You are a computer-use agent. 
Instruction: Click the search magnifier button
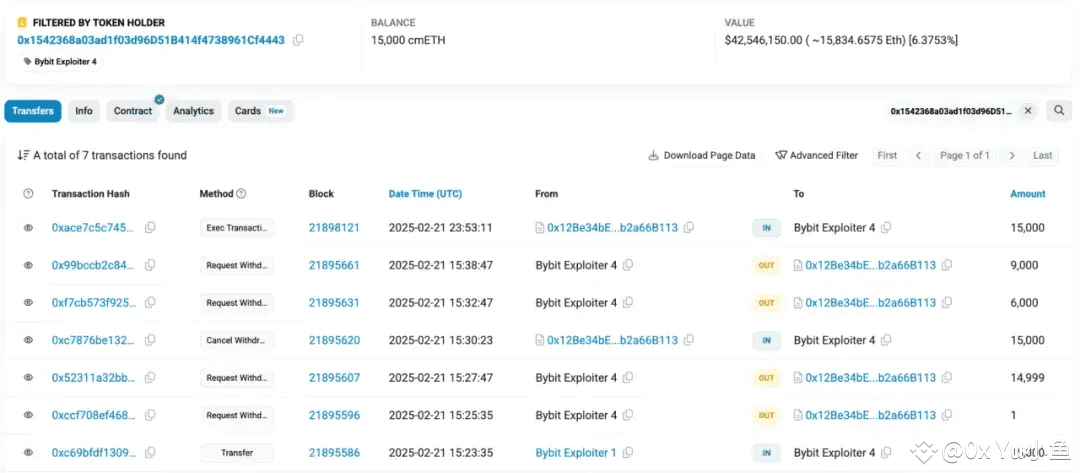click(x=1058, y=111)
